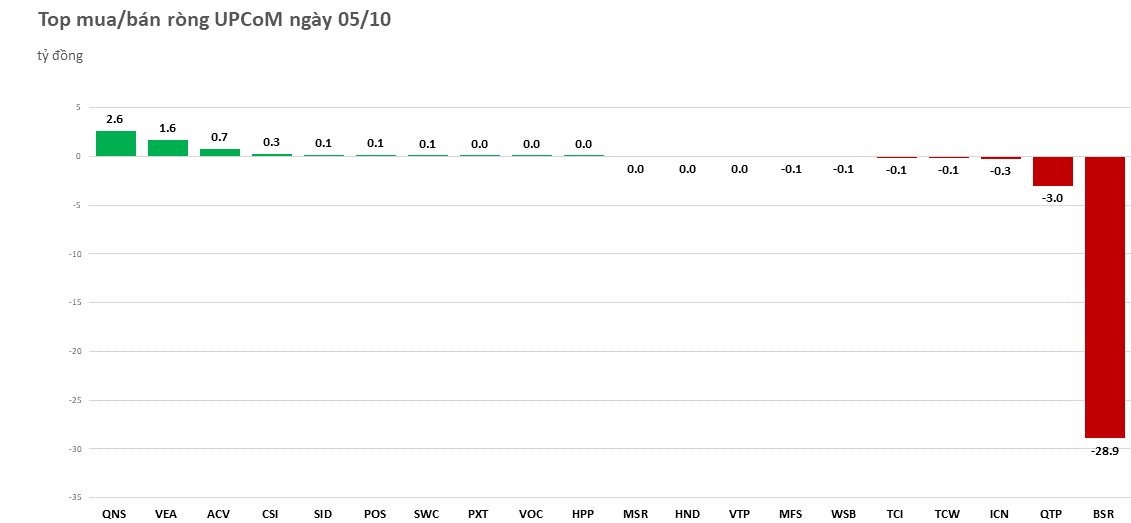The width and height of the screenshot is (1131, 523).
Task: Select the green ACV bar
Action: [219, 152]
